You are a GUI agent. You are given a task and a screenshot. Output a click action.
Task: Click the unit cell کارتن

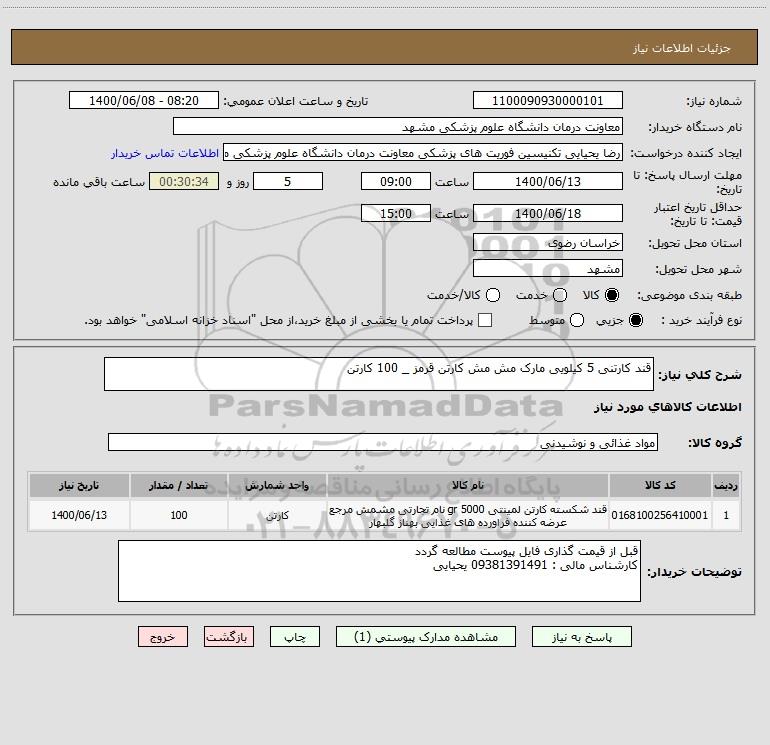277,515
